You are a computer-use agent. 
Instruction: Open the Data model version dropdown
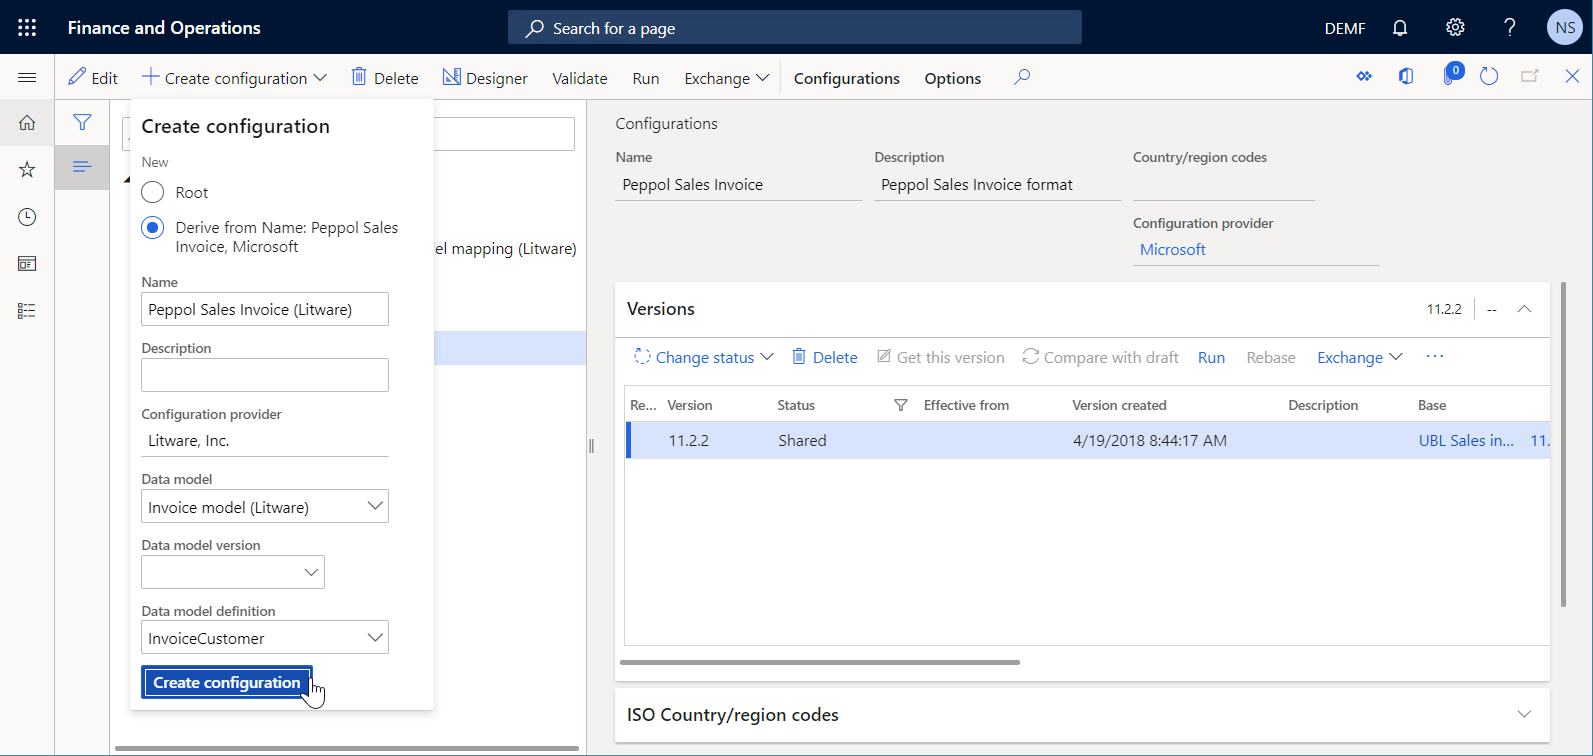[311, 572]
